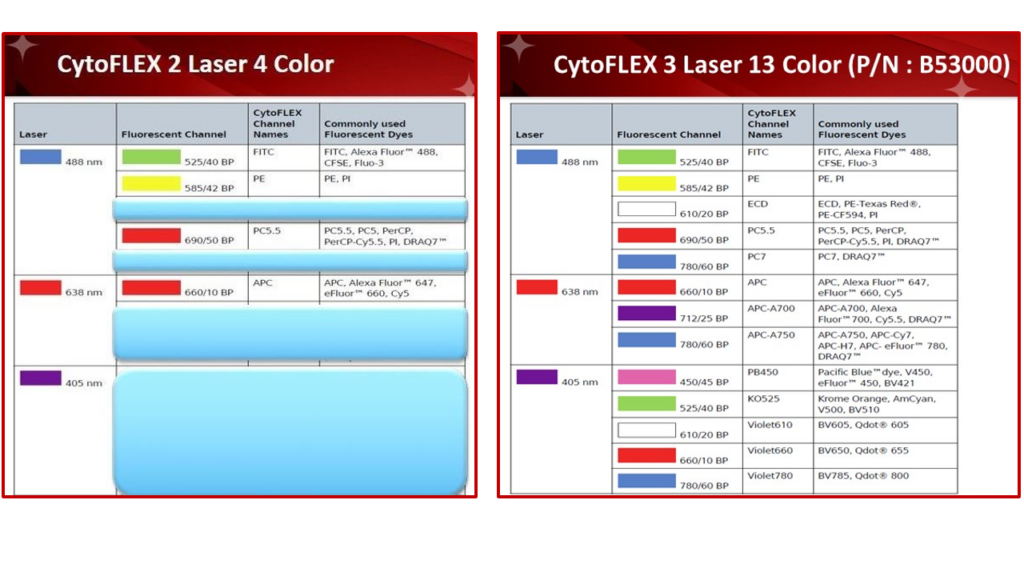Toggle the blue 488 nm laser indicator

[40, 156]
